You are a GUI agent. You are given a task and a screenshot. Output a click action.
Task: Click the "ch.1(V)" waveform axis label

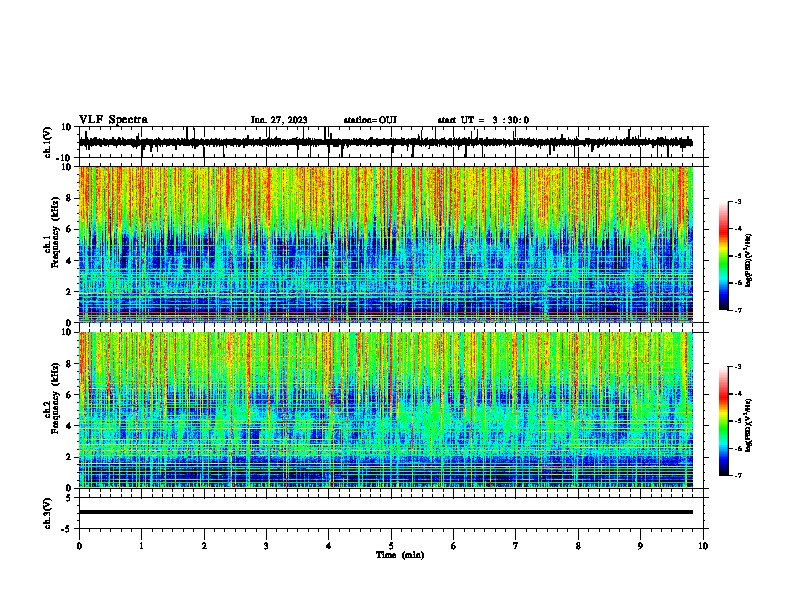tap(48, 142)
